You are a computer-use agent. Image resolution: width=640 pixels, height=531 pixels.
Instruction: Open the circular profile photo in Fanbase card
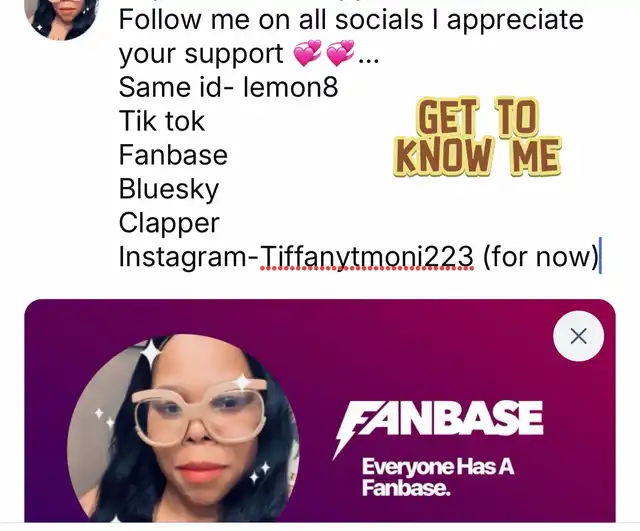pyautogui.click(x=183, y=428)
